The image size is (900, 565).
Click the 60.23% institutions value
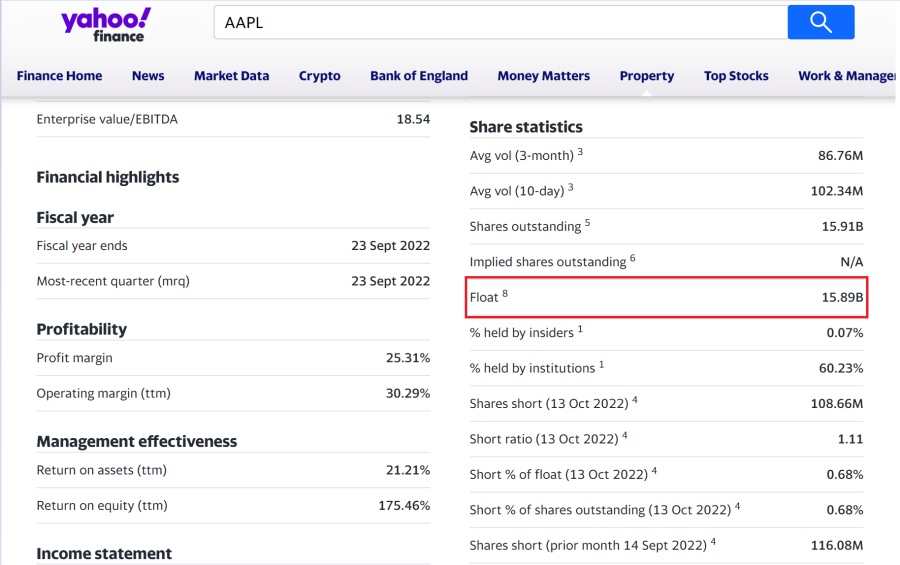[x=841, y=369]
